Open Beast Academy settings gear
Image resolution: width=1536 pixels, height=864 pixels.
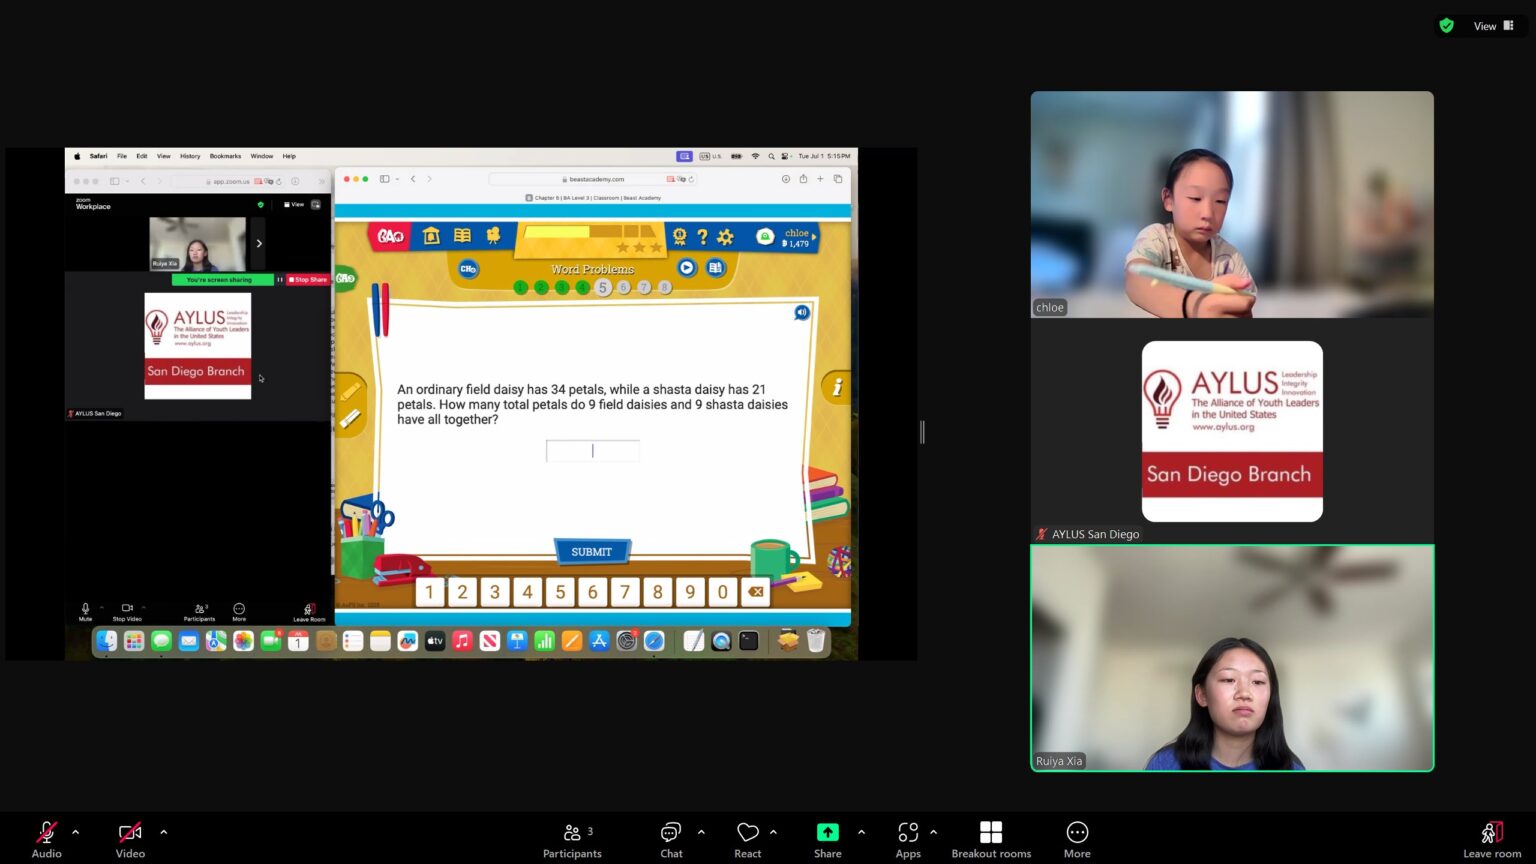725,237
